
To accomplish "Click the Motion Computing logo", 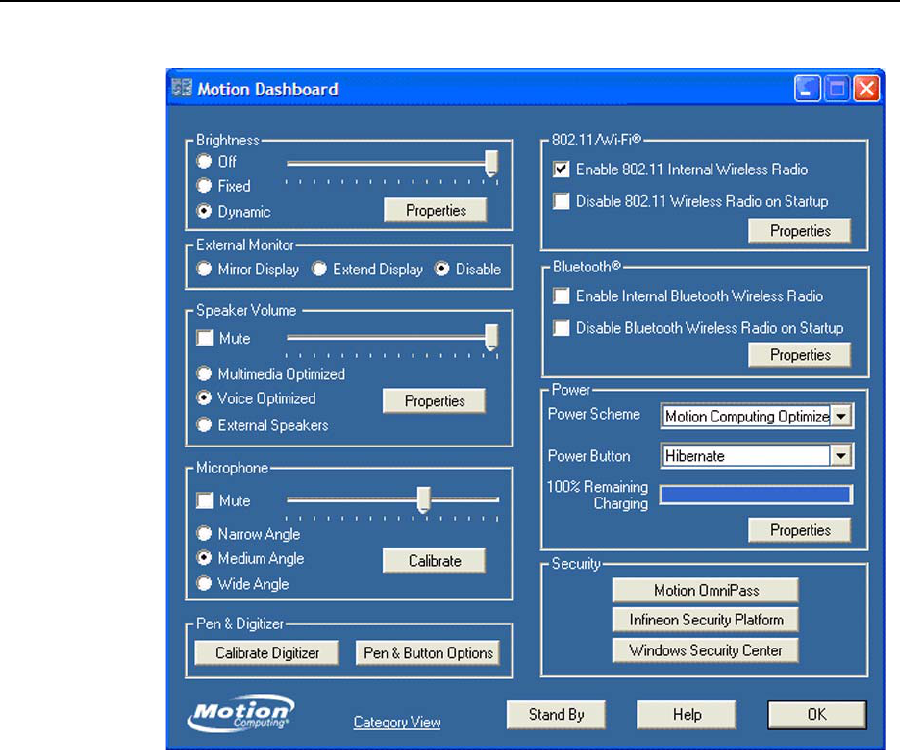I will (x=241, y=714).
